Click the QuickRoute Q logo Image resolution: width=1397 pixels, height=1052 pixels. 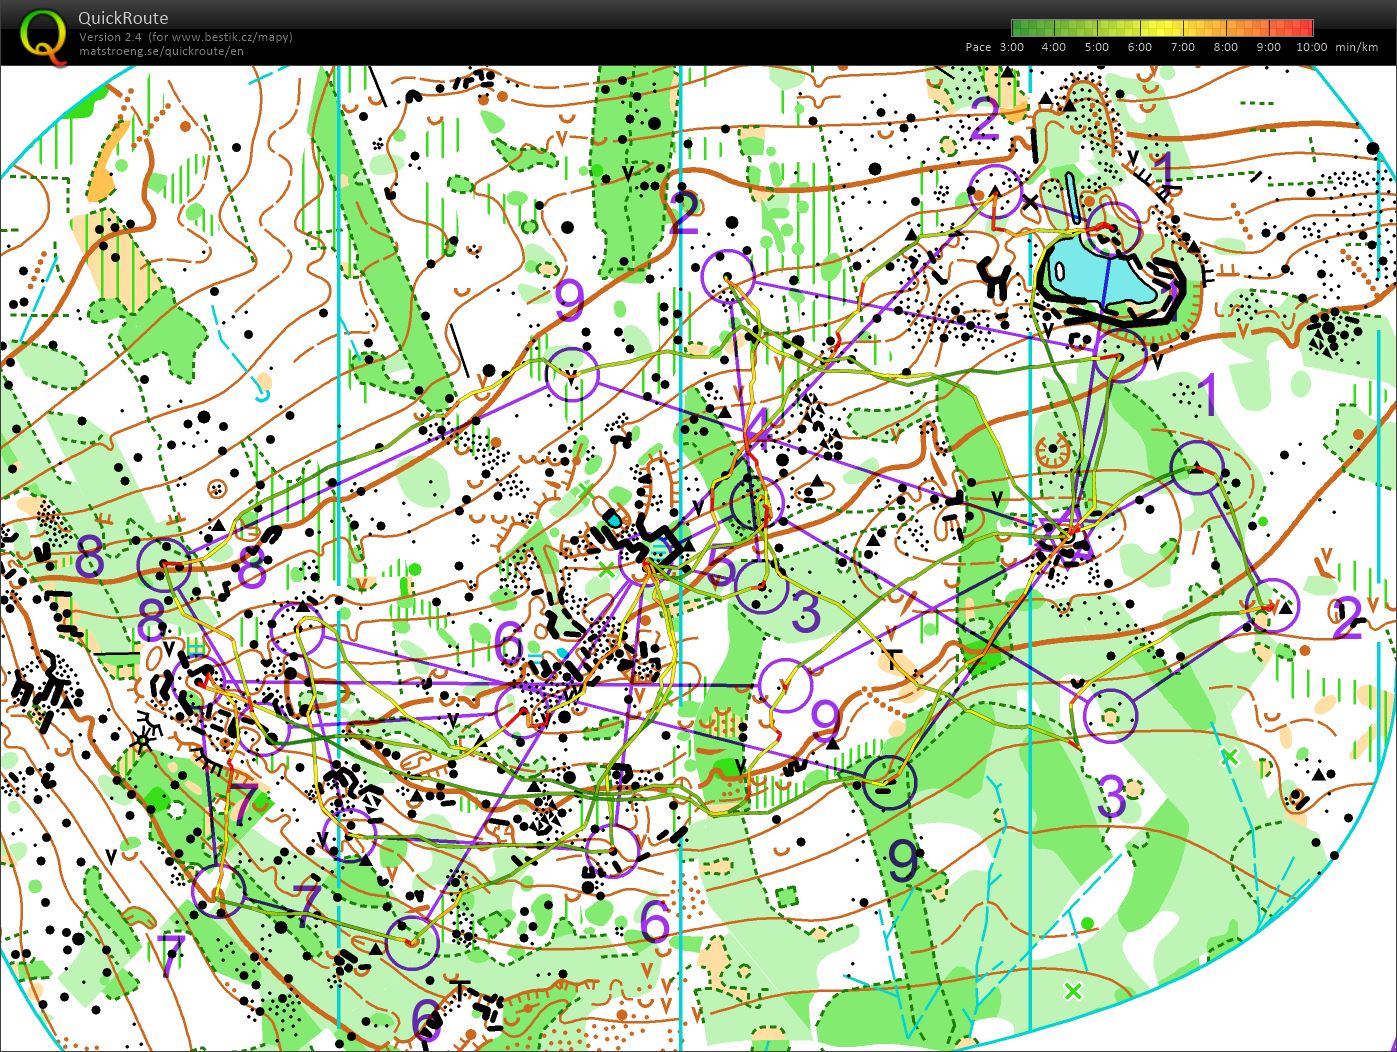(41, 35)
